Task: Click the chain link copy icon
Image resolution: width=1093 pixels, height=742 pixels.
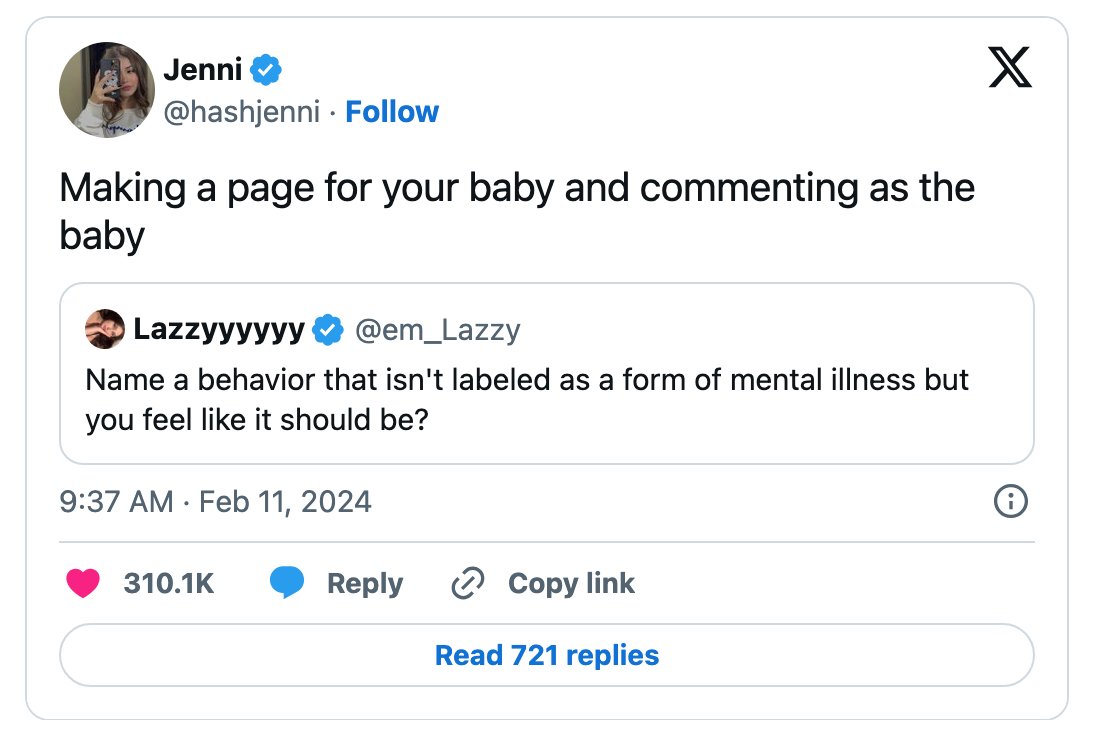Action: pyautogui.click(x=468, y=583)
